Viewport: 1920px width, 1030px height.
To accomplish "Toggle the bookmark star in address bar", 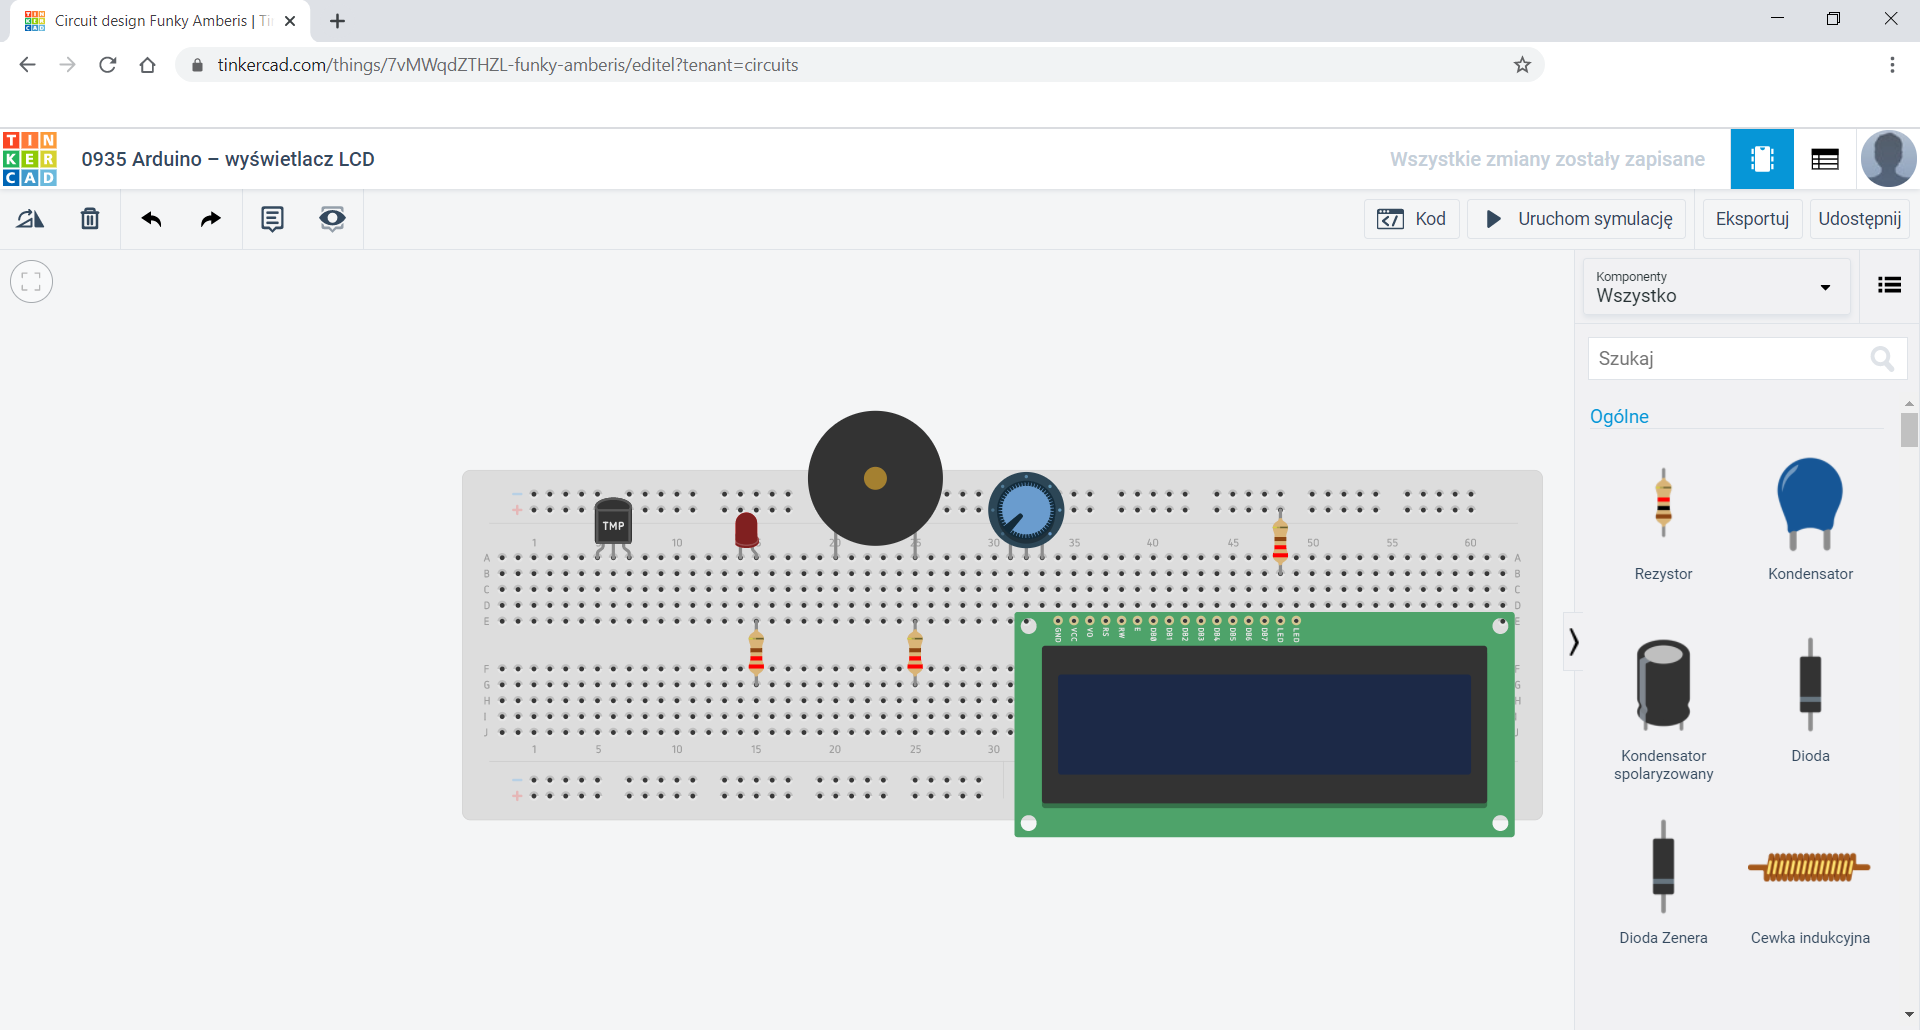I will [1522, 65].
